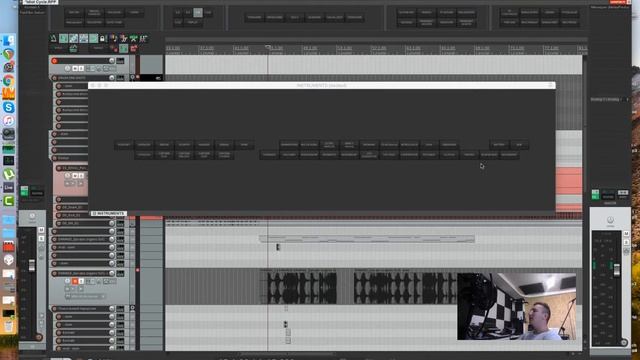
Task: Open Camtasia from the Dock
Action: tap(9, 201)
